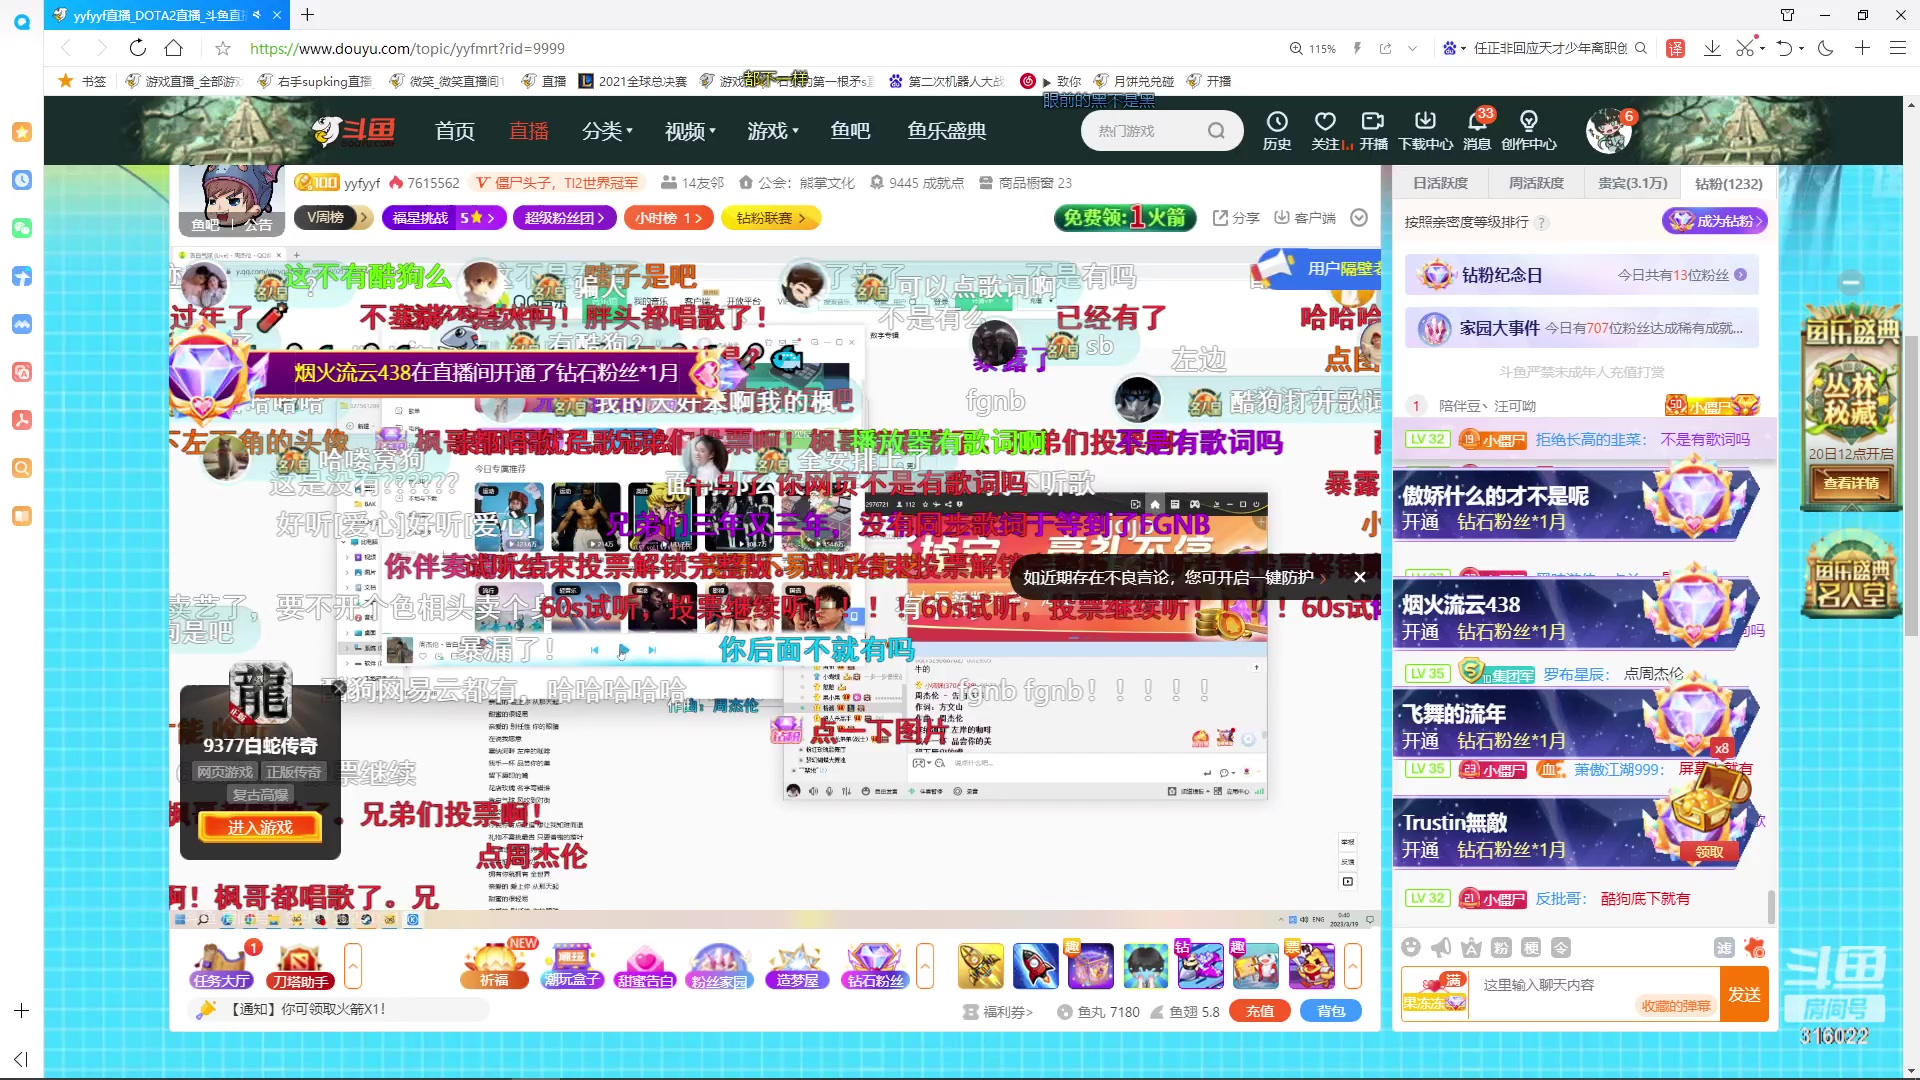
Task: Click the 免费领:1火箭 free rocket button
Action: click(1125, 217)
